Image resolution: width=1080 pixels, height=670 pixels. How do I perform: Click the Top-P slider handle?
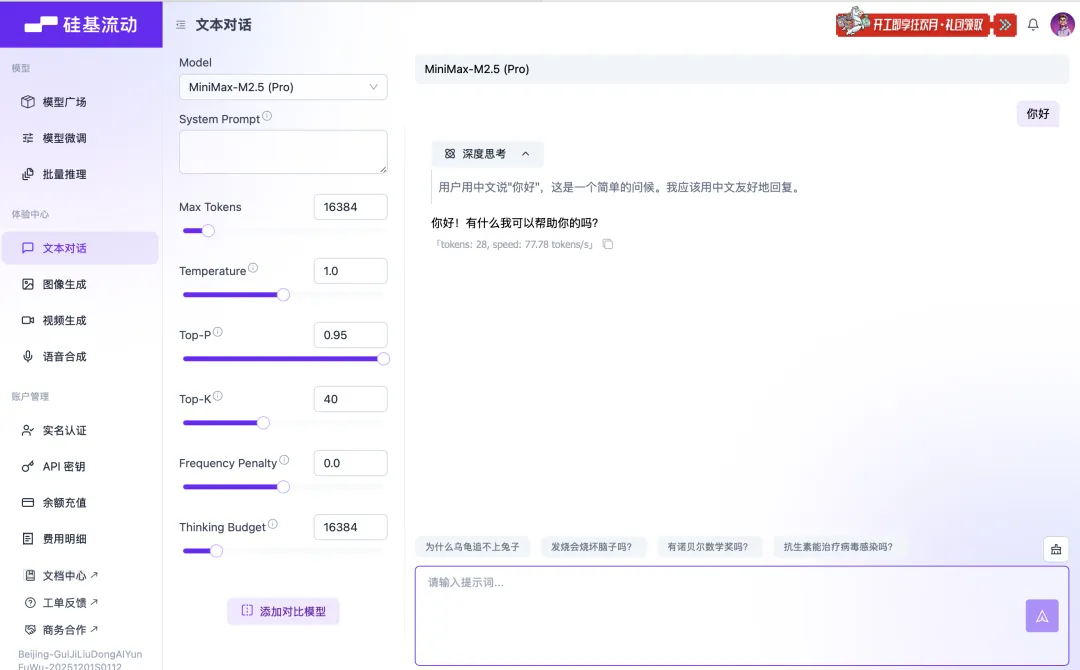click(384, 359)
